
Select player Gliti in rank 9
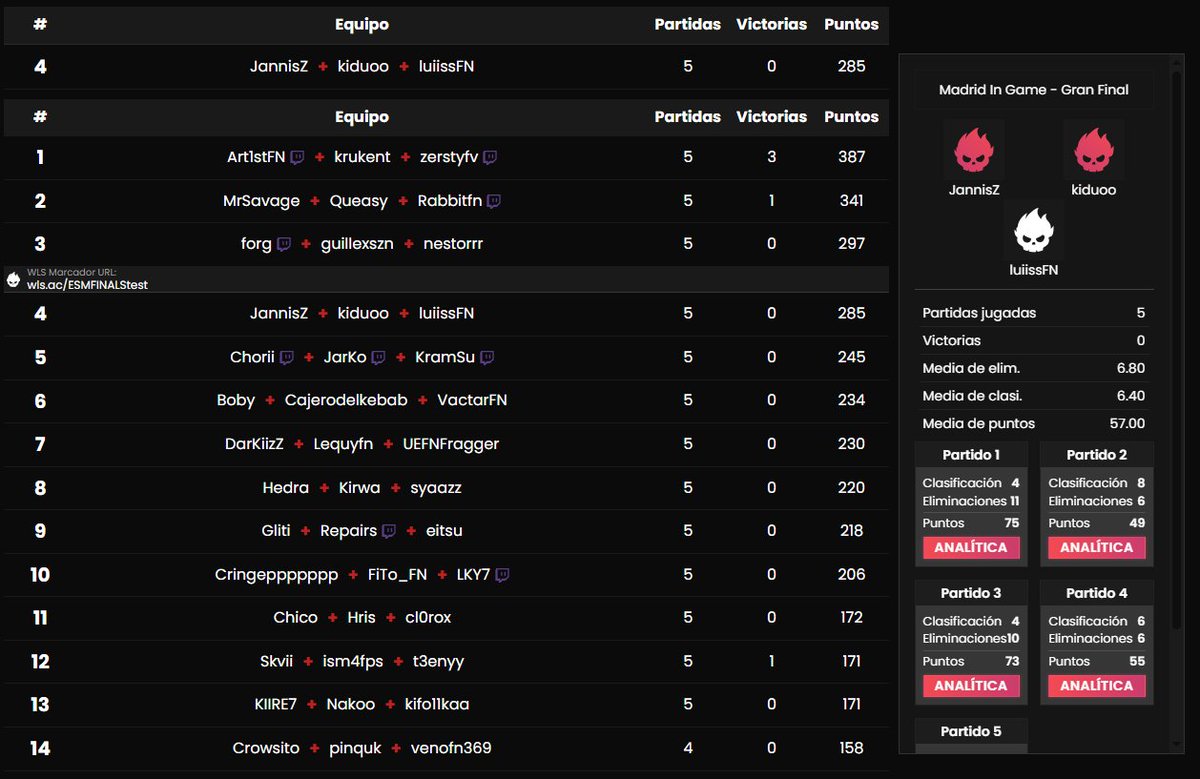click(276, 531)
